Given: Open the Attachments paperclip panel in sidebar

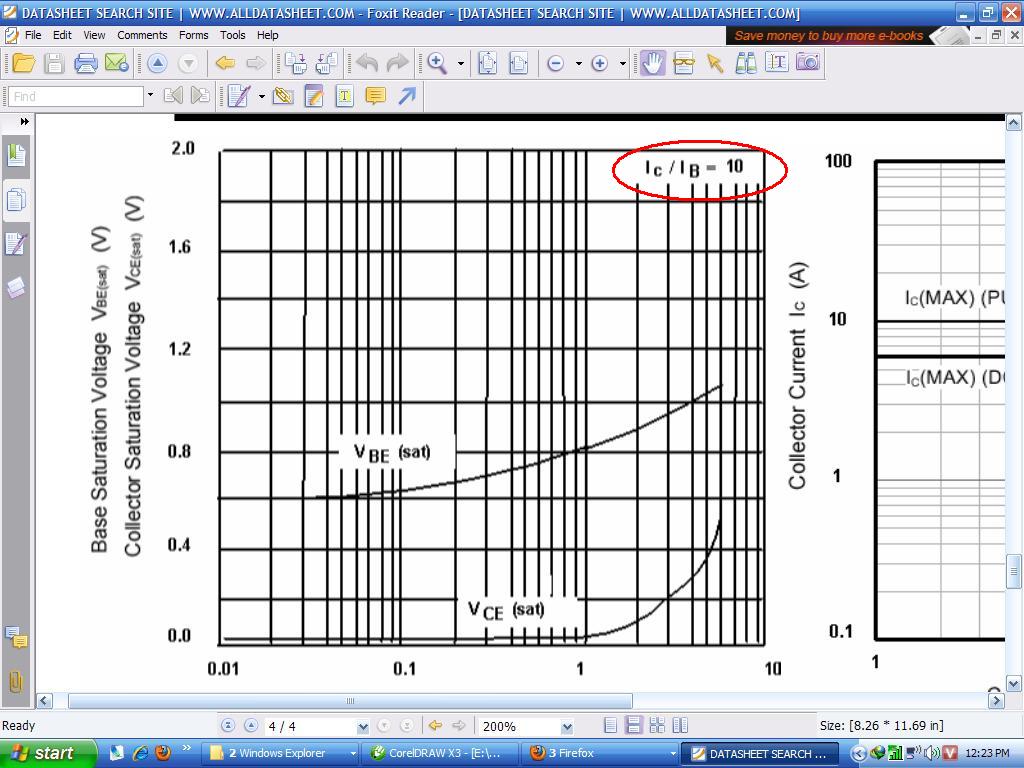Looking at the screenshot, I should [16, 682].
